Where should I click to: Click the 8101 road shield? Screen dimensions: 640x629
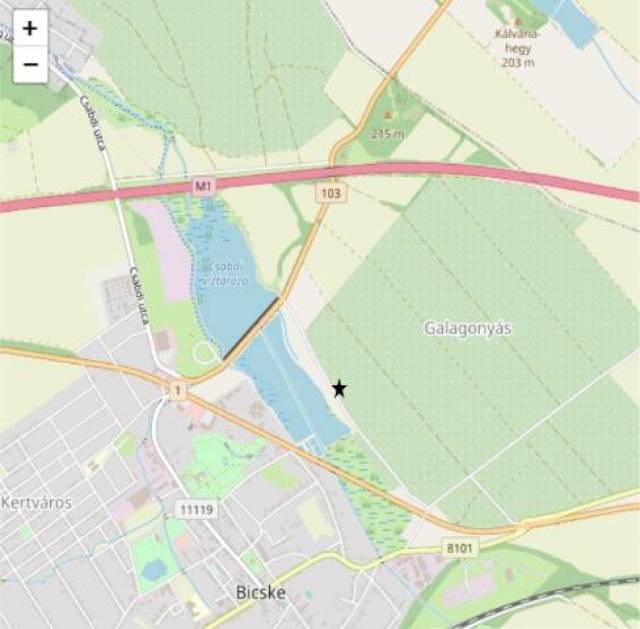point(459,548)
